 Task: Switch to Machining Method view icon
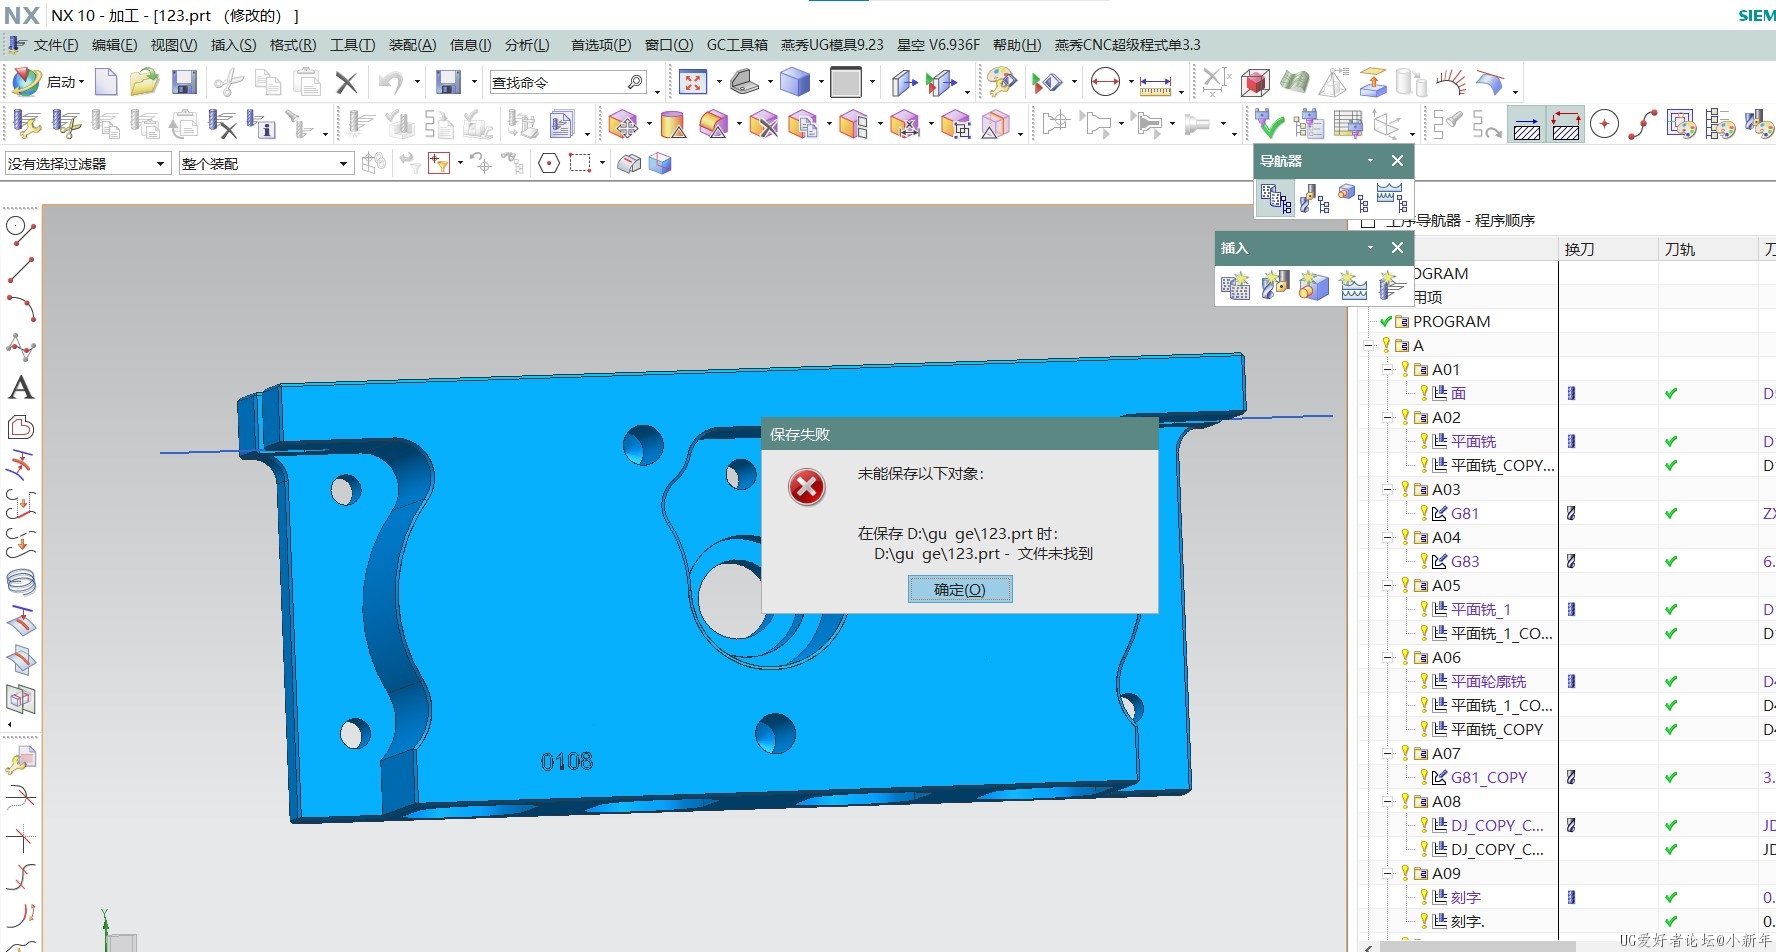1391,198
